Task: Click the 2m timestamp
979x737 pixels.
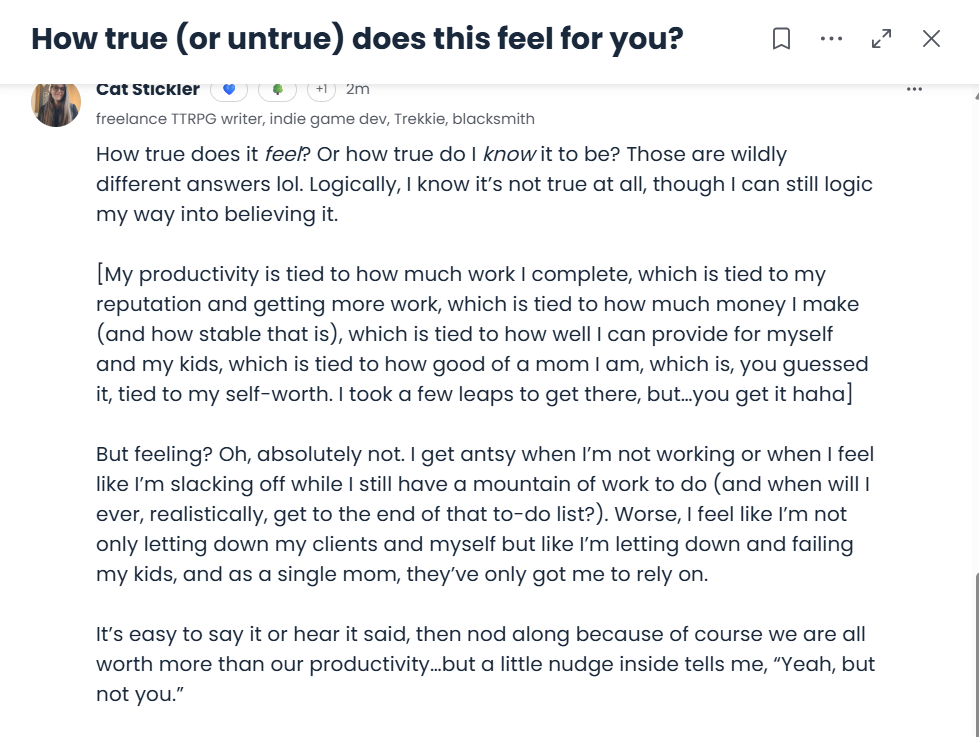Action: click(x=358, y=89)
